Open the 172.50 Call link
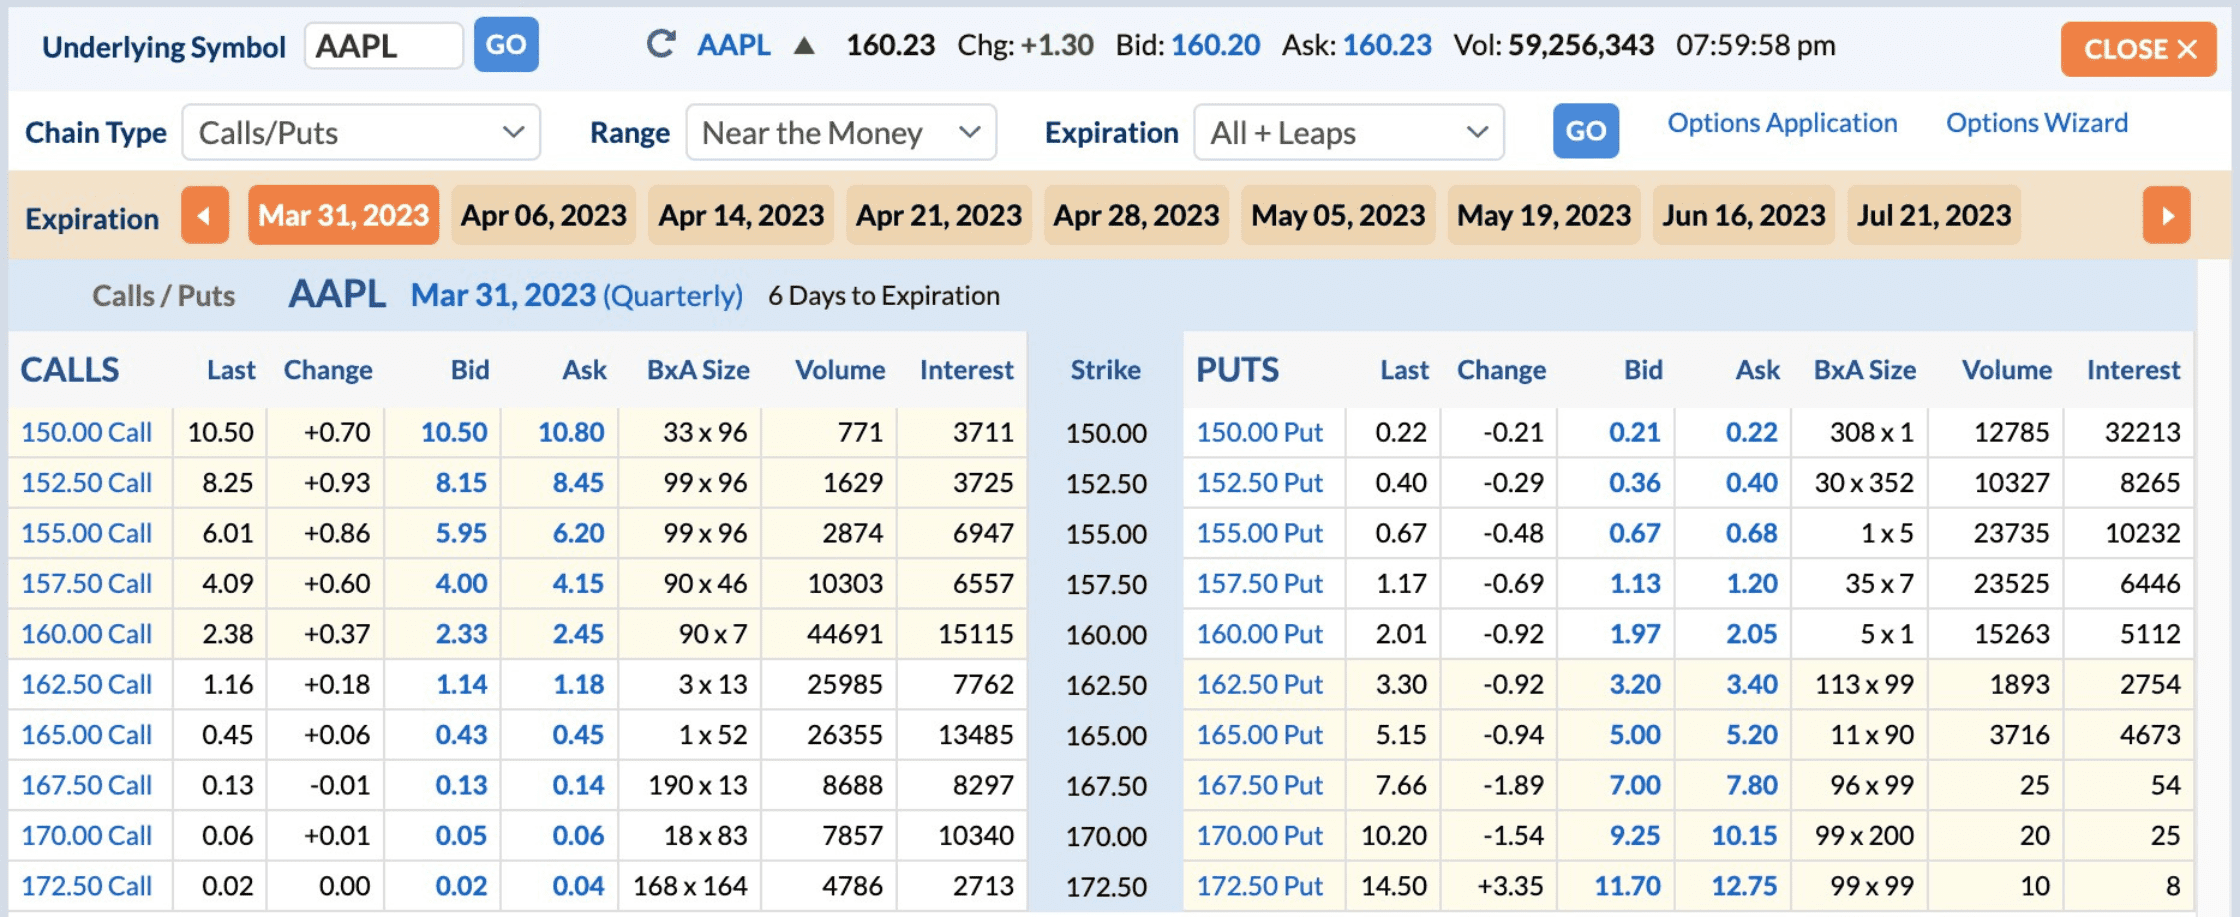This screenshot has width=2240, height=917. 87,886
